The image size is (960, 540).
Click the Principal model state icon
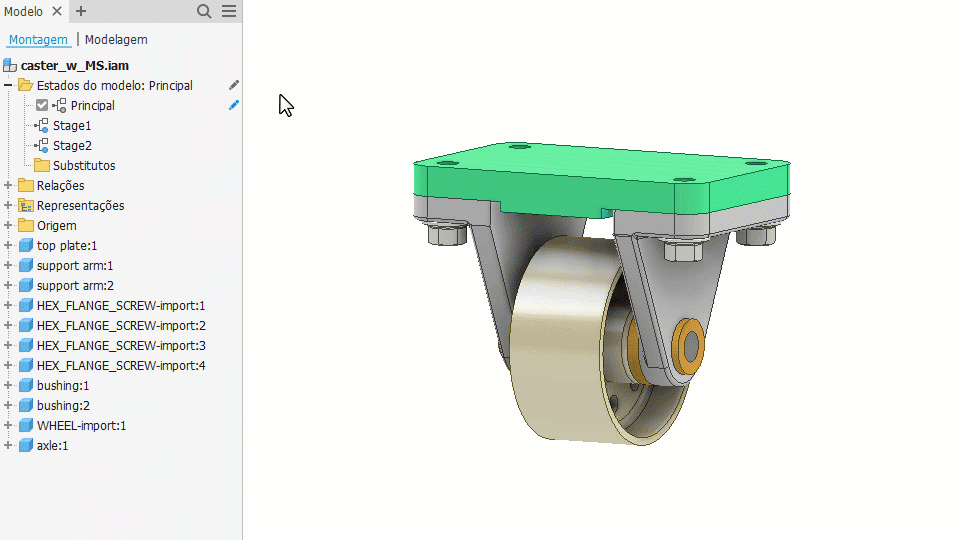59,105
